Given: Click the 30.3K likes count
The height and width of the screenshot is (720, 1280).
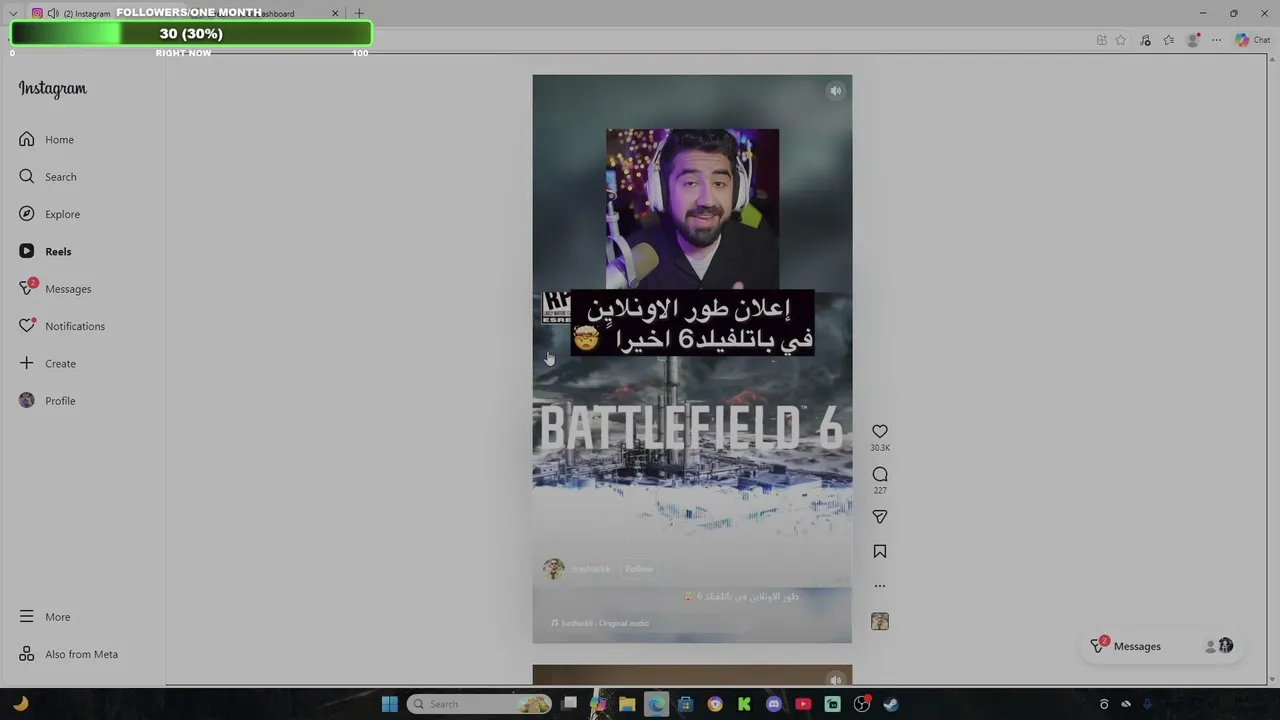Looking at the screenshot, I should pos(880,448).
